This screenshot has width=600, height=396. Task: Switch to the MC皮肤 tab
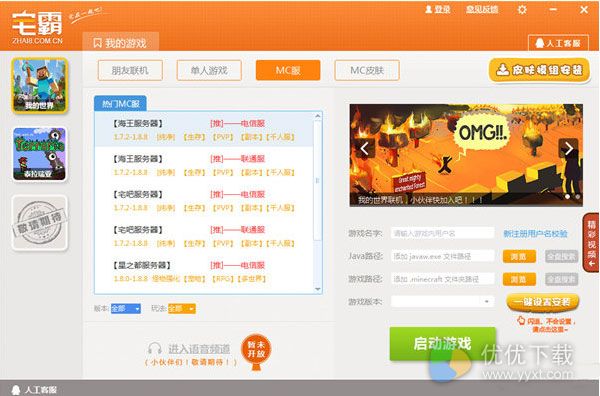[367, 70]
